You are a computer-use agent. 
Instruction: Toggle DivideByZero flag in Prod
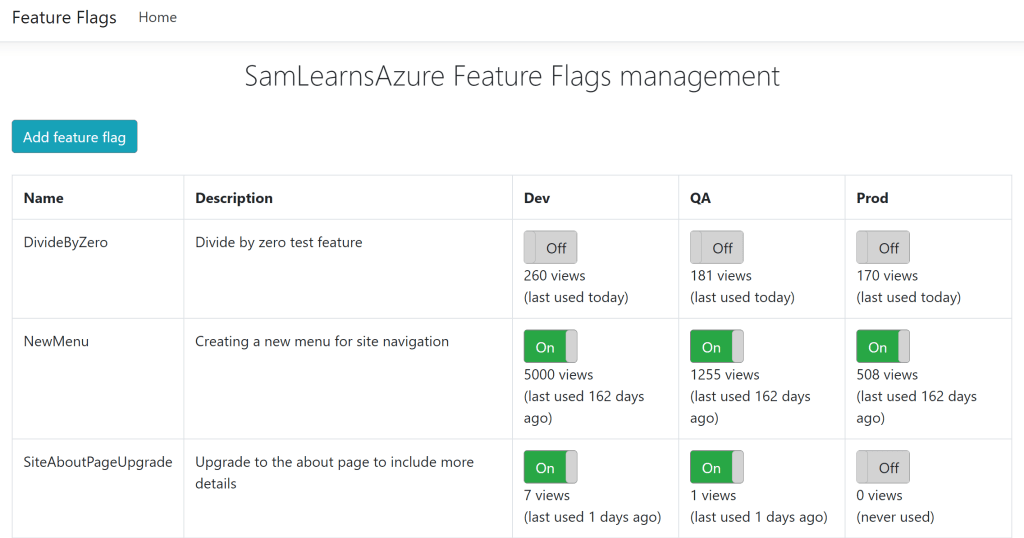click(883, 248)
